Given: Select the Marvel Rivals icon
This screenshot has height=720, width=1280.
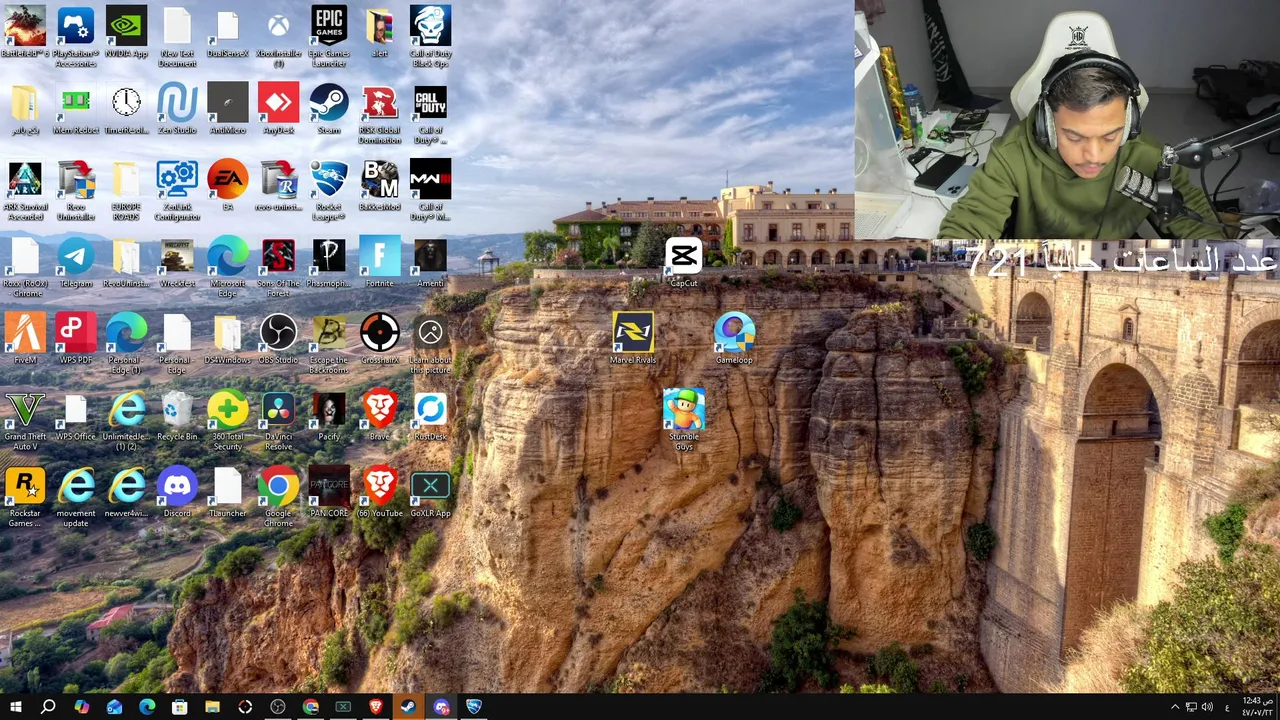Looking at the screenshot, I should tap(633, 339).
